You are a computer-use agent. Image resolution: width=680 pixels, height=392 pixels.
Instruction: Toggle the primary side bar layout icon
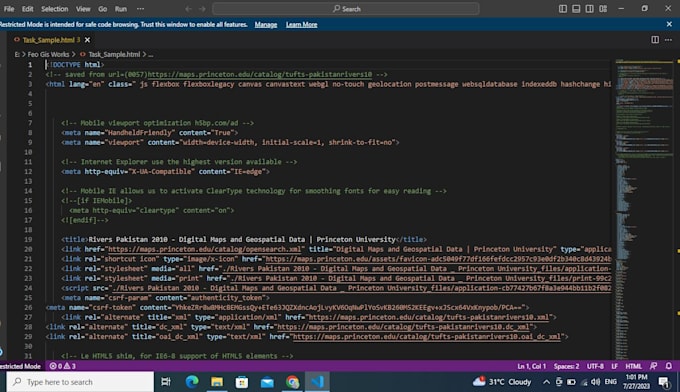[563, 9]
